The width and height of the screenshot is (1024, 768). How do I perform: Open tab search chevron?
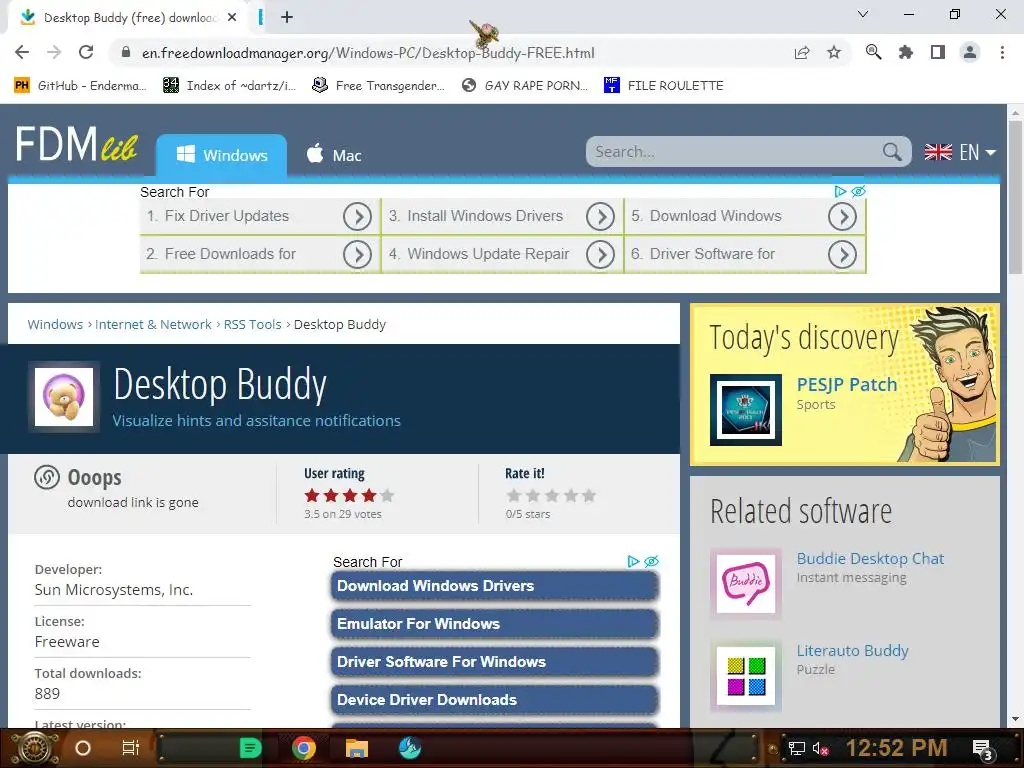pyautogui.click(x=863, y=14)
